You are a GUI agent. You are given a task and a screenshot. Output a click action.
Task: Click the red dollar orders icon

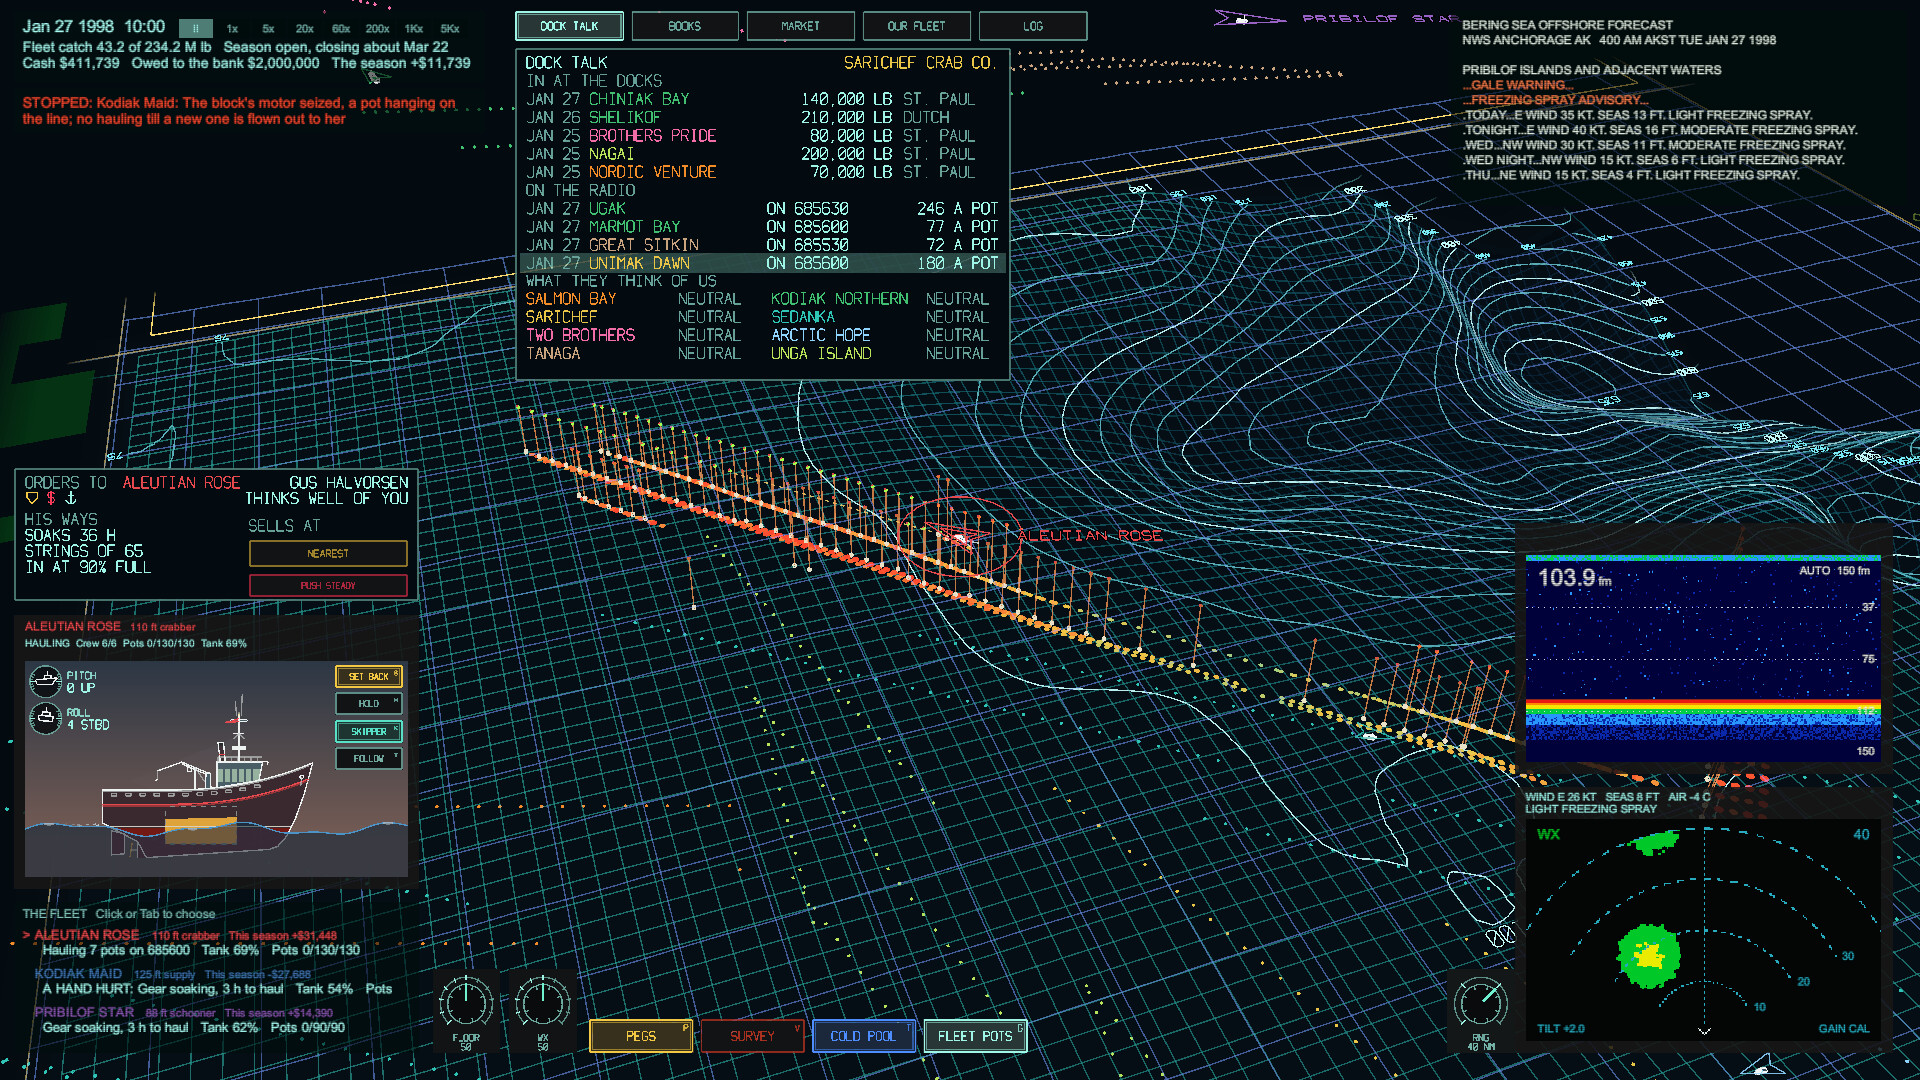click(50, 498)
